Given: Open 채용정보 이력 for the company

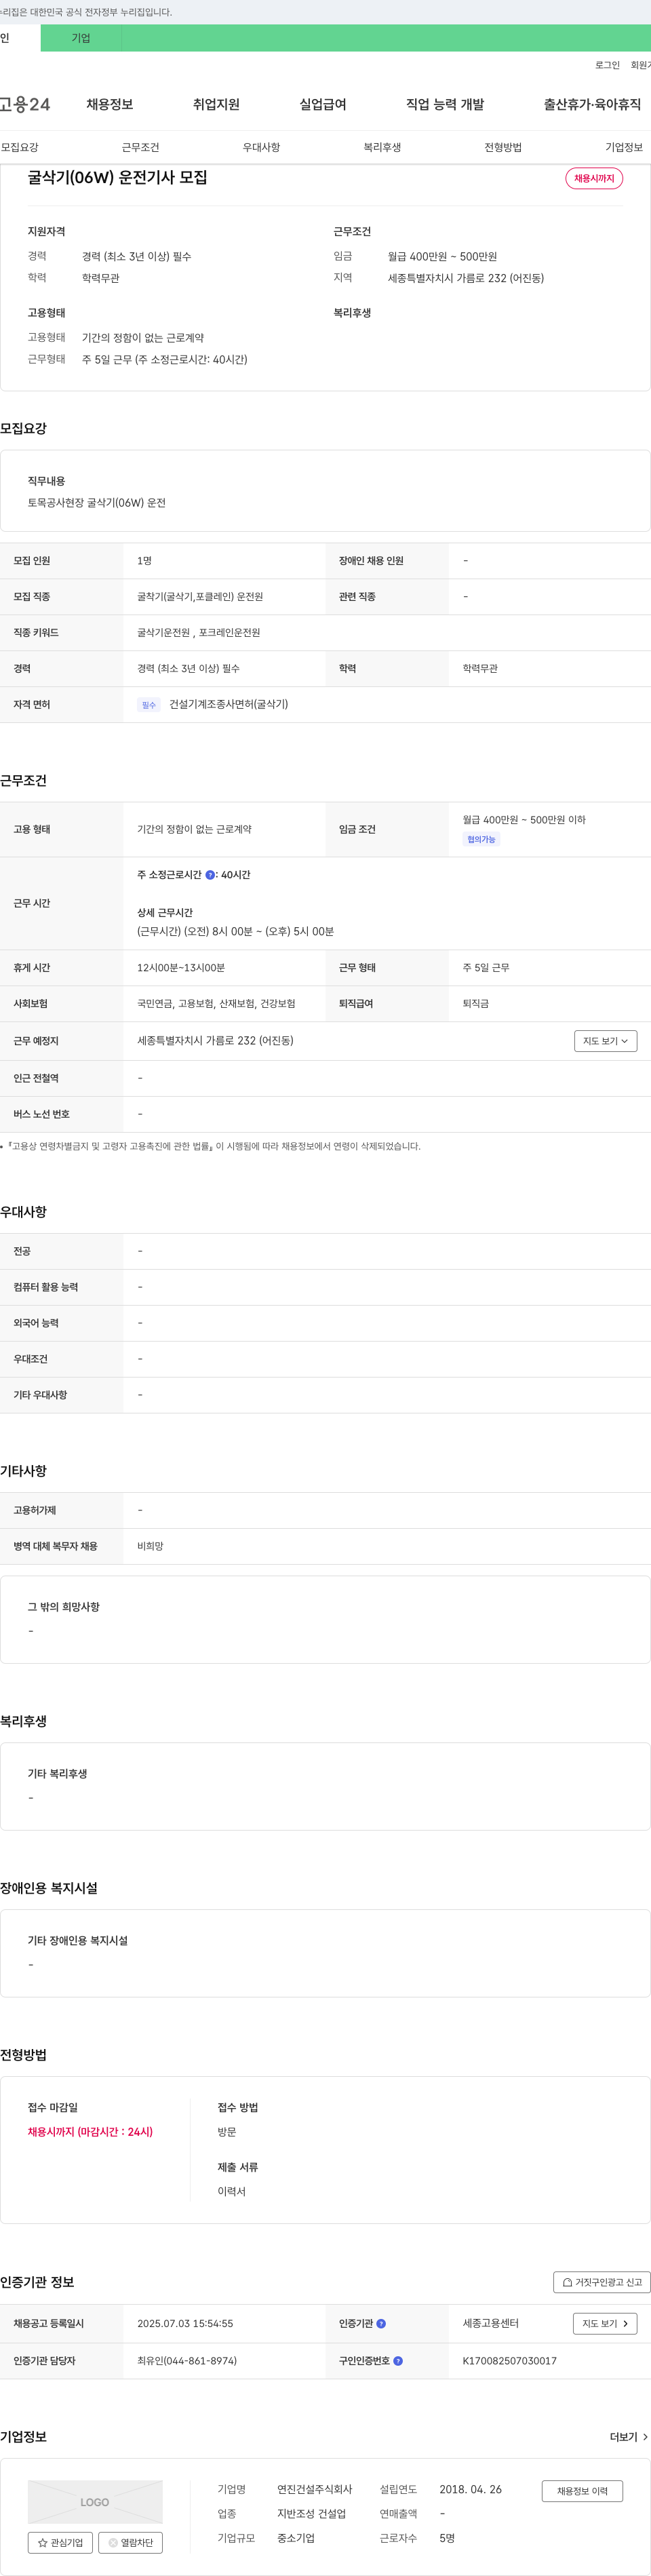Looking at the screenshot, I should (x=582, y=2490).
